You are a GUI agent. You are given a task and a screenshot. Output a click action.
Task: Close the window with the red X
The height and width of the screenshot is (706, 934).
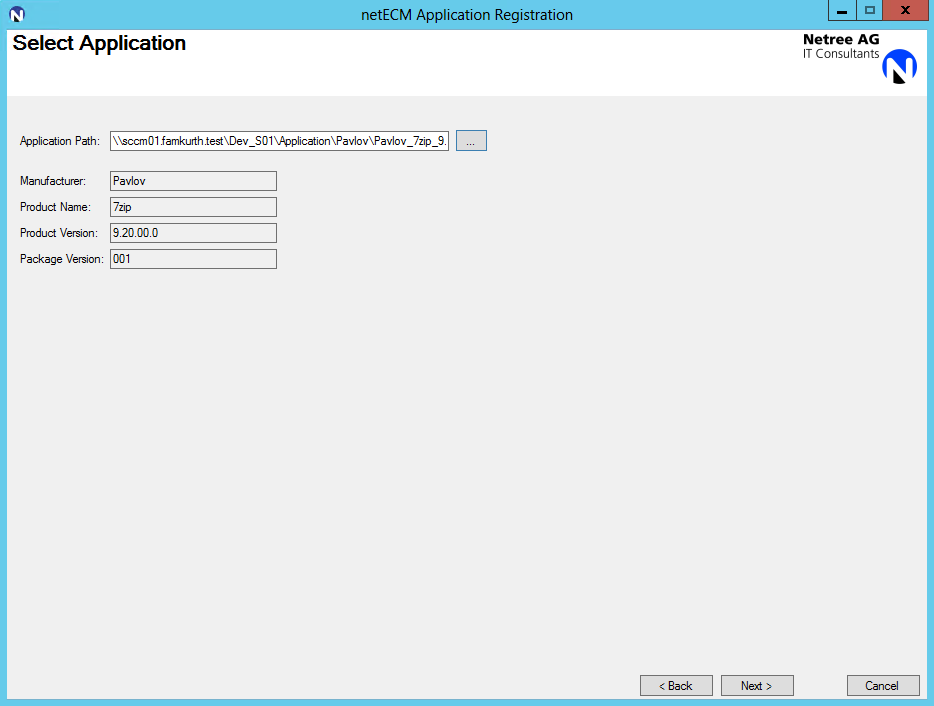905,11
